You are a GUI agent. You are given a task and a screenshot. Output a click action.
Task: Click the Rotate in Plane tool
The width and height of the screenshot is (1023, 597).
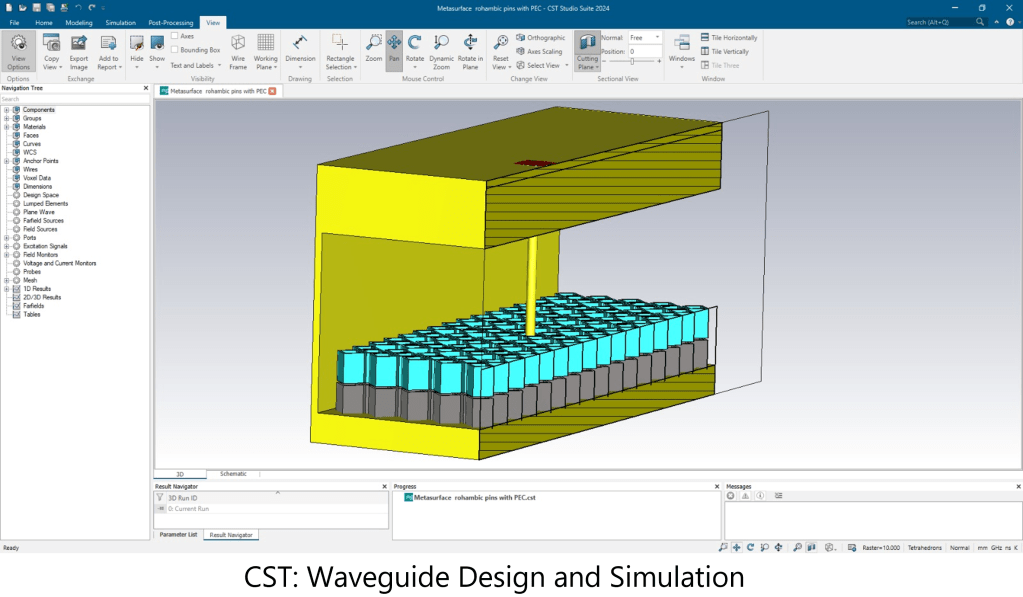[470, 50]
